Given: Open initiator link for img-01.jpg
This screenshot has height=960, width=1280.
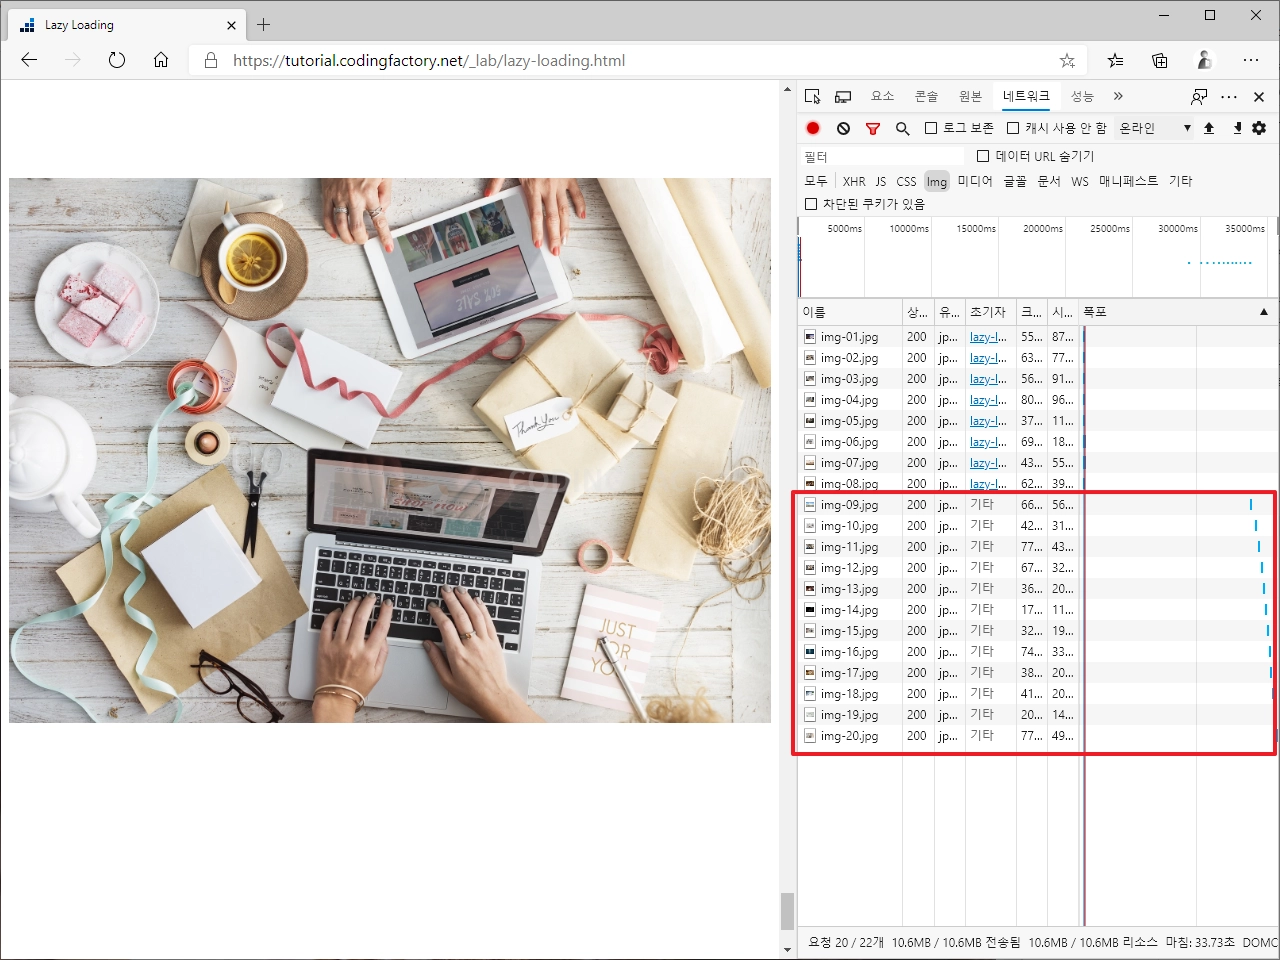Looking at the screenshot, I should coord(988,337).
